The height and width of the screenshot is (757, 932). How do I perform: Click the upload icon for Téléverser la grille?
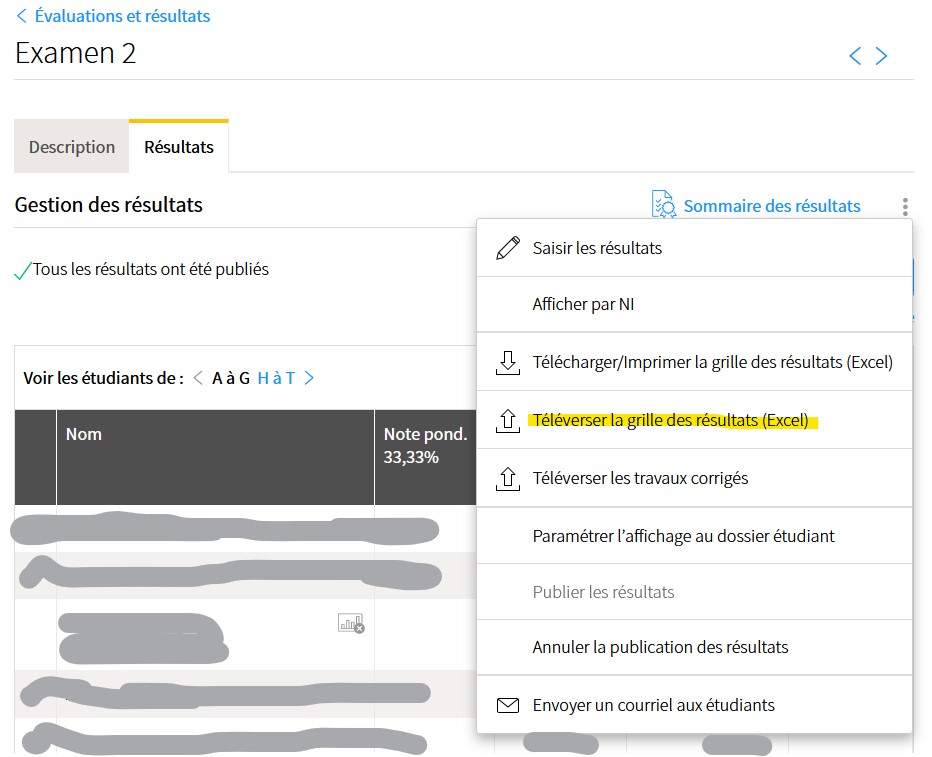[508, 420]
